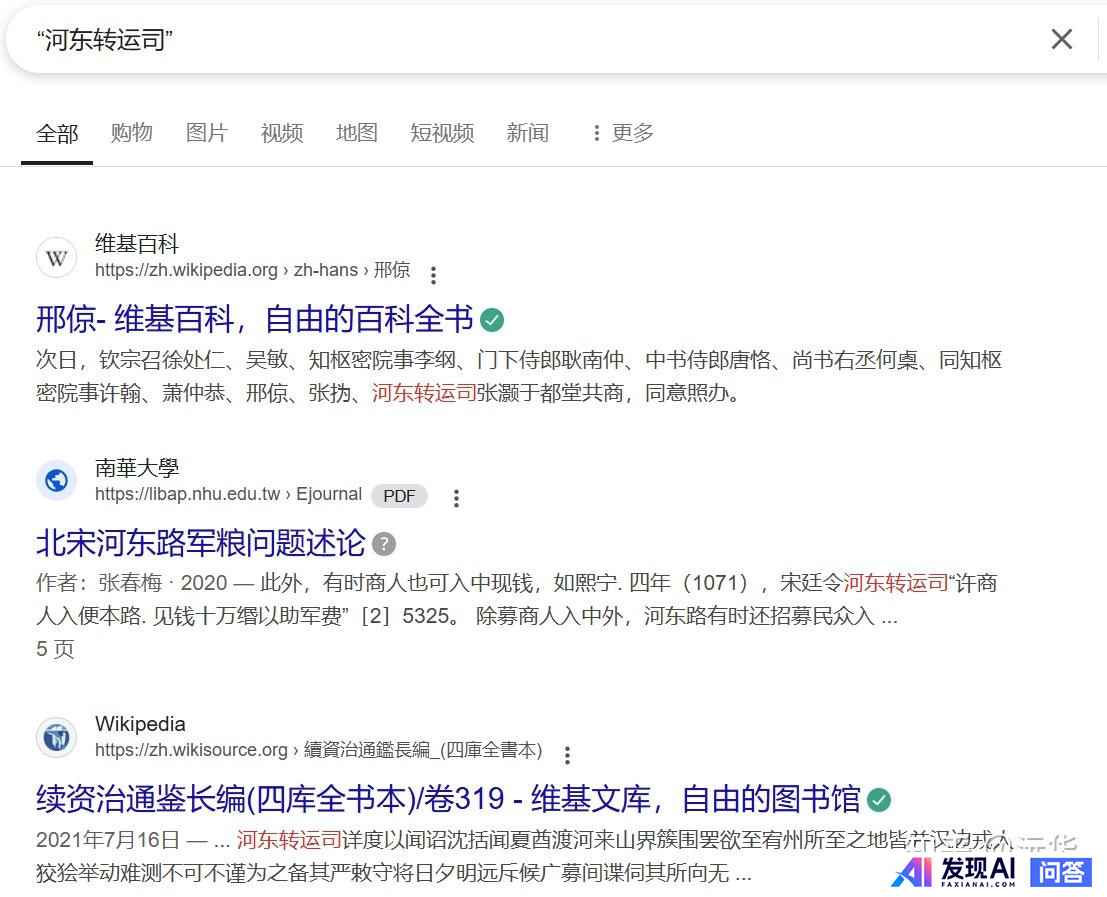The image size is (1107, 897).
Task: Clear the search box with the X icon
Action: (x=1062, y=39)
